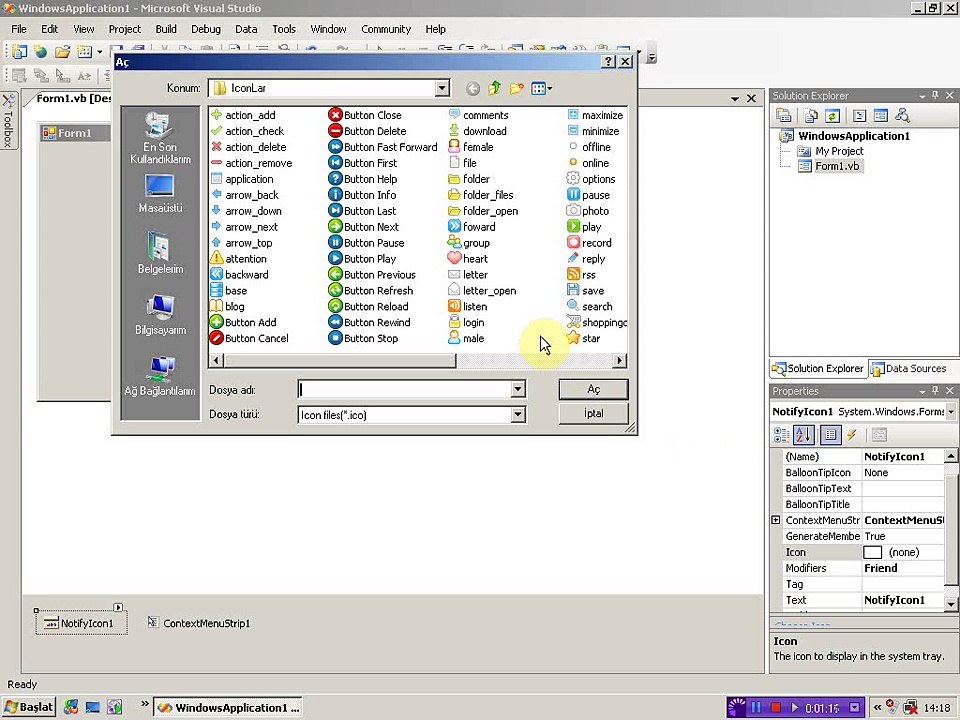The image size is (960, 720).
Task: Show events lightning icon in Properties
Action: coord(852,435)
